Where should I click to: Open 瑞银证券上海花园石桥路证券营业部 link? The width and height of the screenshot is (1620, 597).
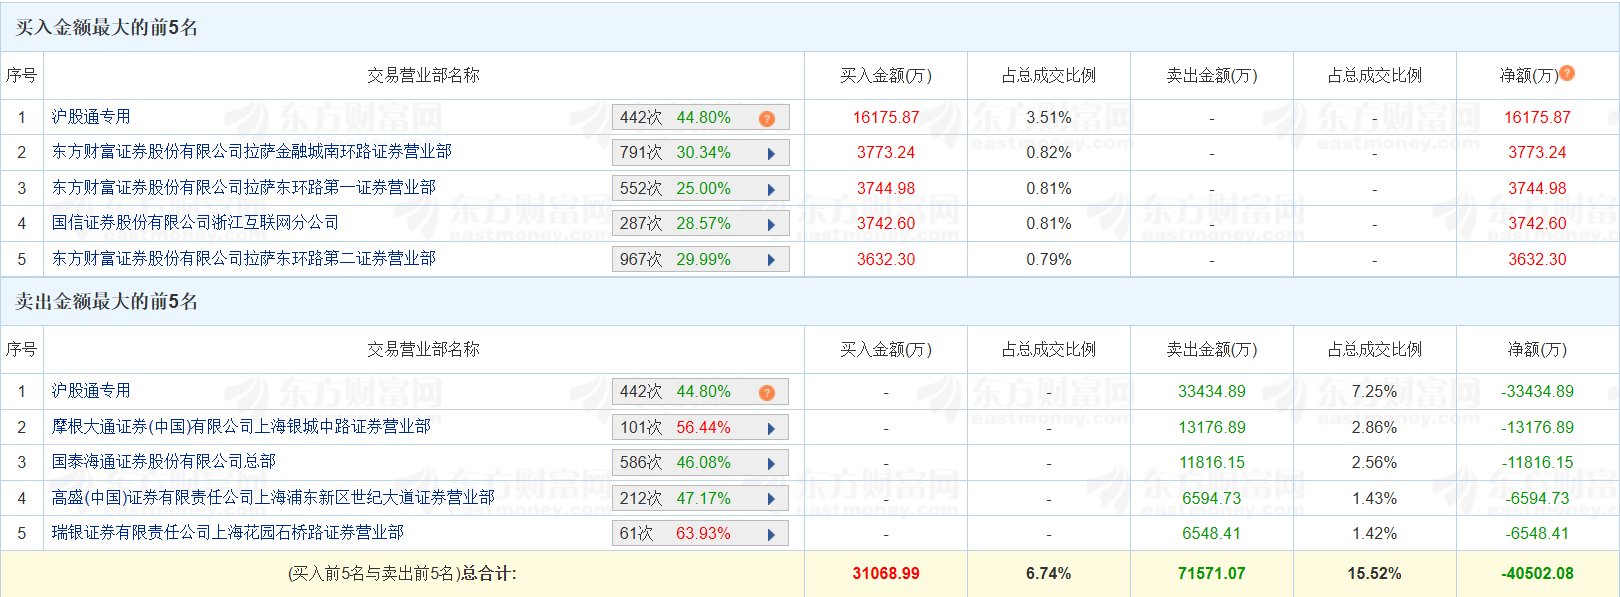[228, 532]
